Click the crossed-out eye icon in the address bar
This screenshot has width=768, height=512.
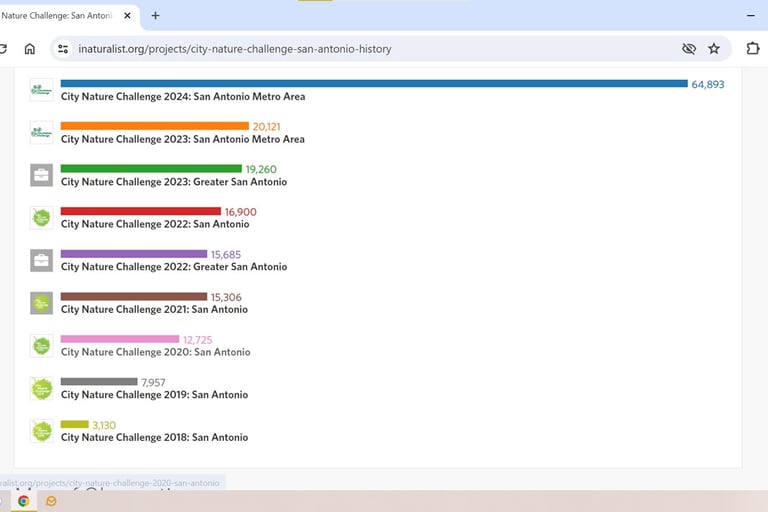click(x=689, y=49)
